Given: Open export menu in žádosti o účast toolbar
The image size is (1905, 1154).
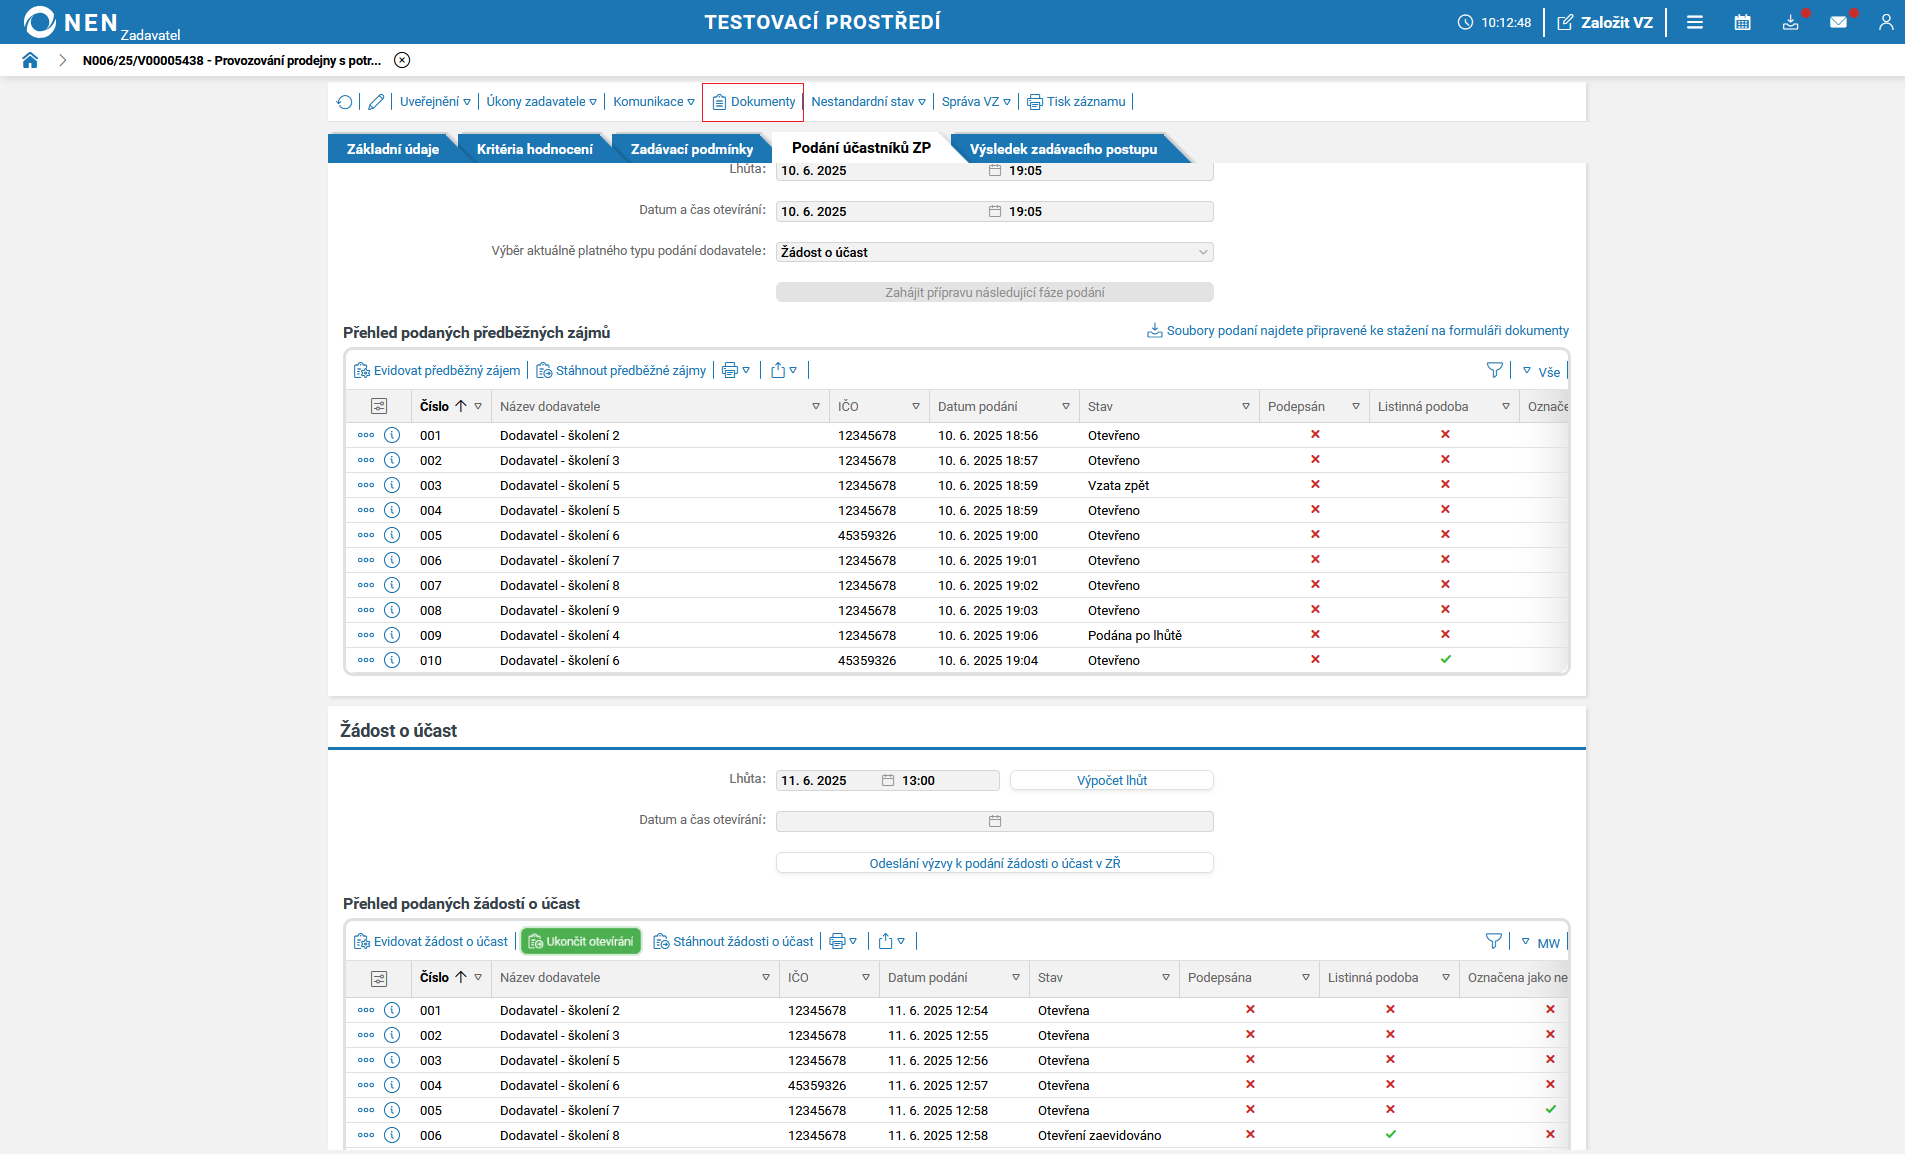Looking at the screenshot, I should (892, 942).
